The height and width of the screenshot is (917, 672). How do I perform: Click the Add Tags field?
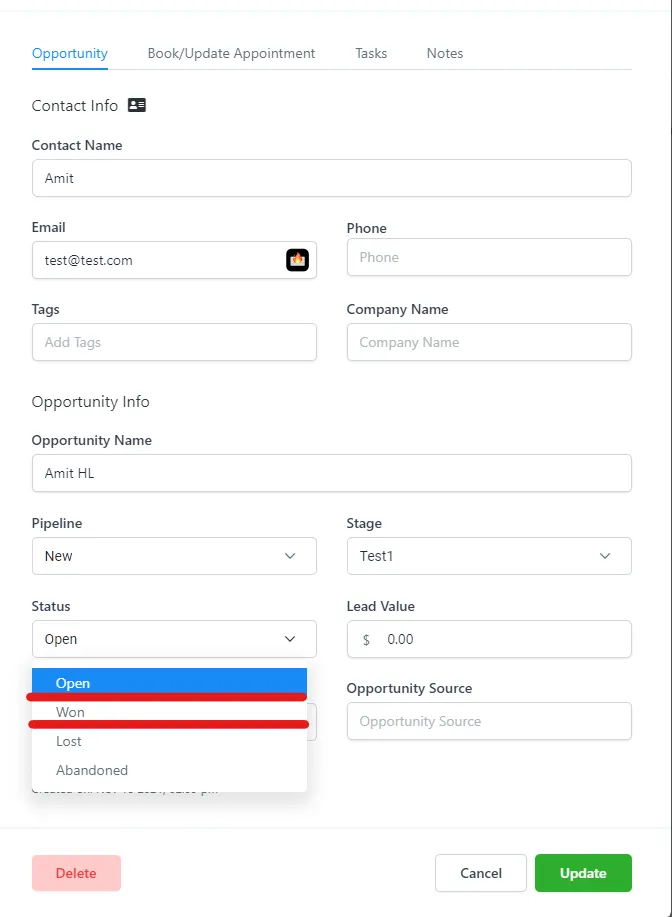tap(174, 342)
